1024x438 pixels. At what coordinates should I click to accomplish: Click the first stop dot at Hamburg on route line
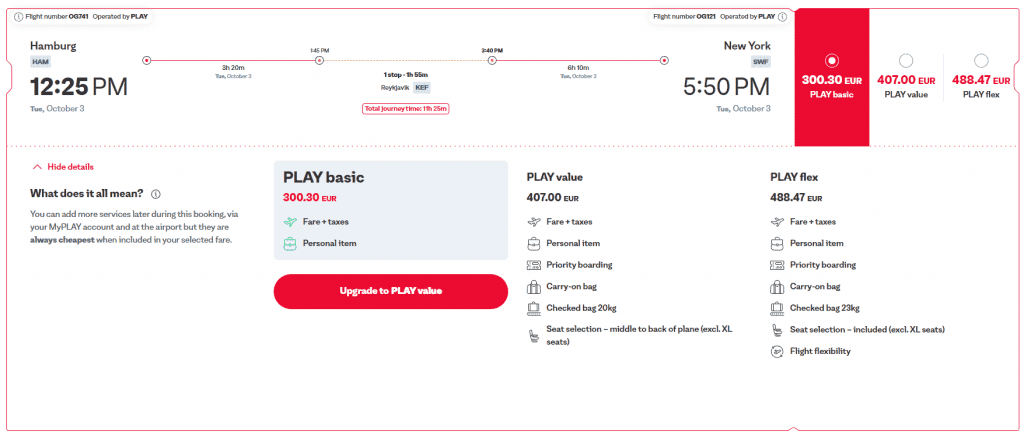147,60
